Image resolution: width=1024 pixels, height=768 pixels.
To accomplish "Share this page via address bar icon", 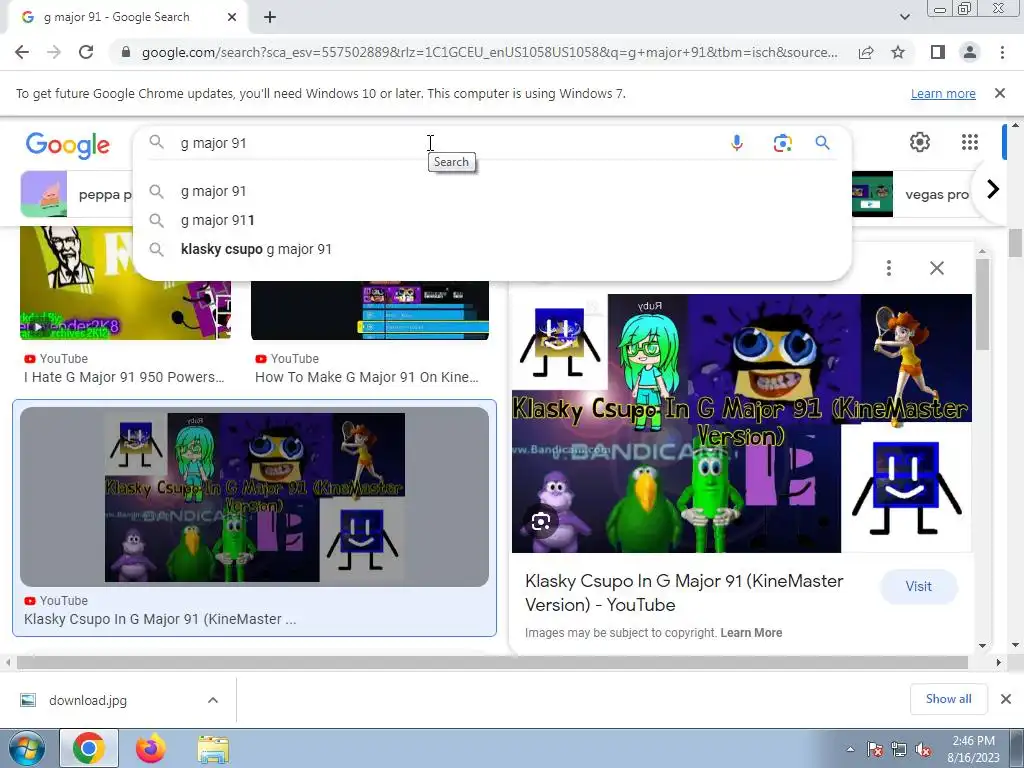I will pos(866,52).
